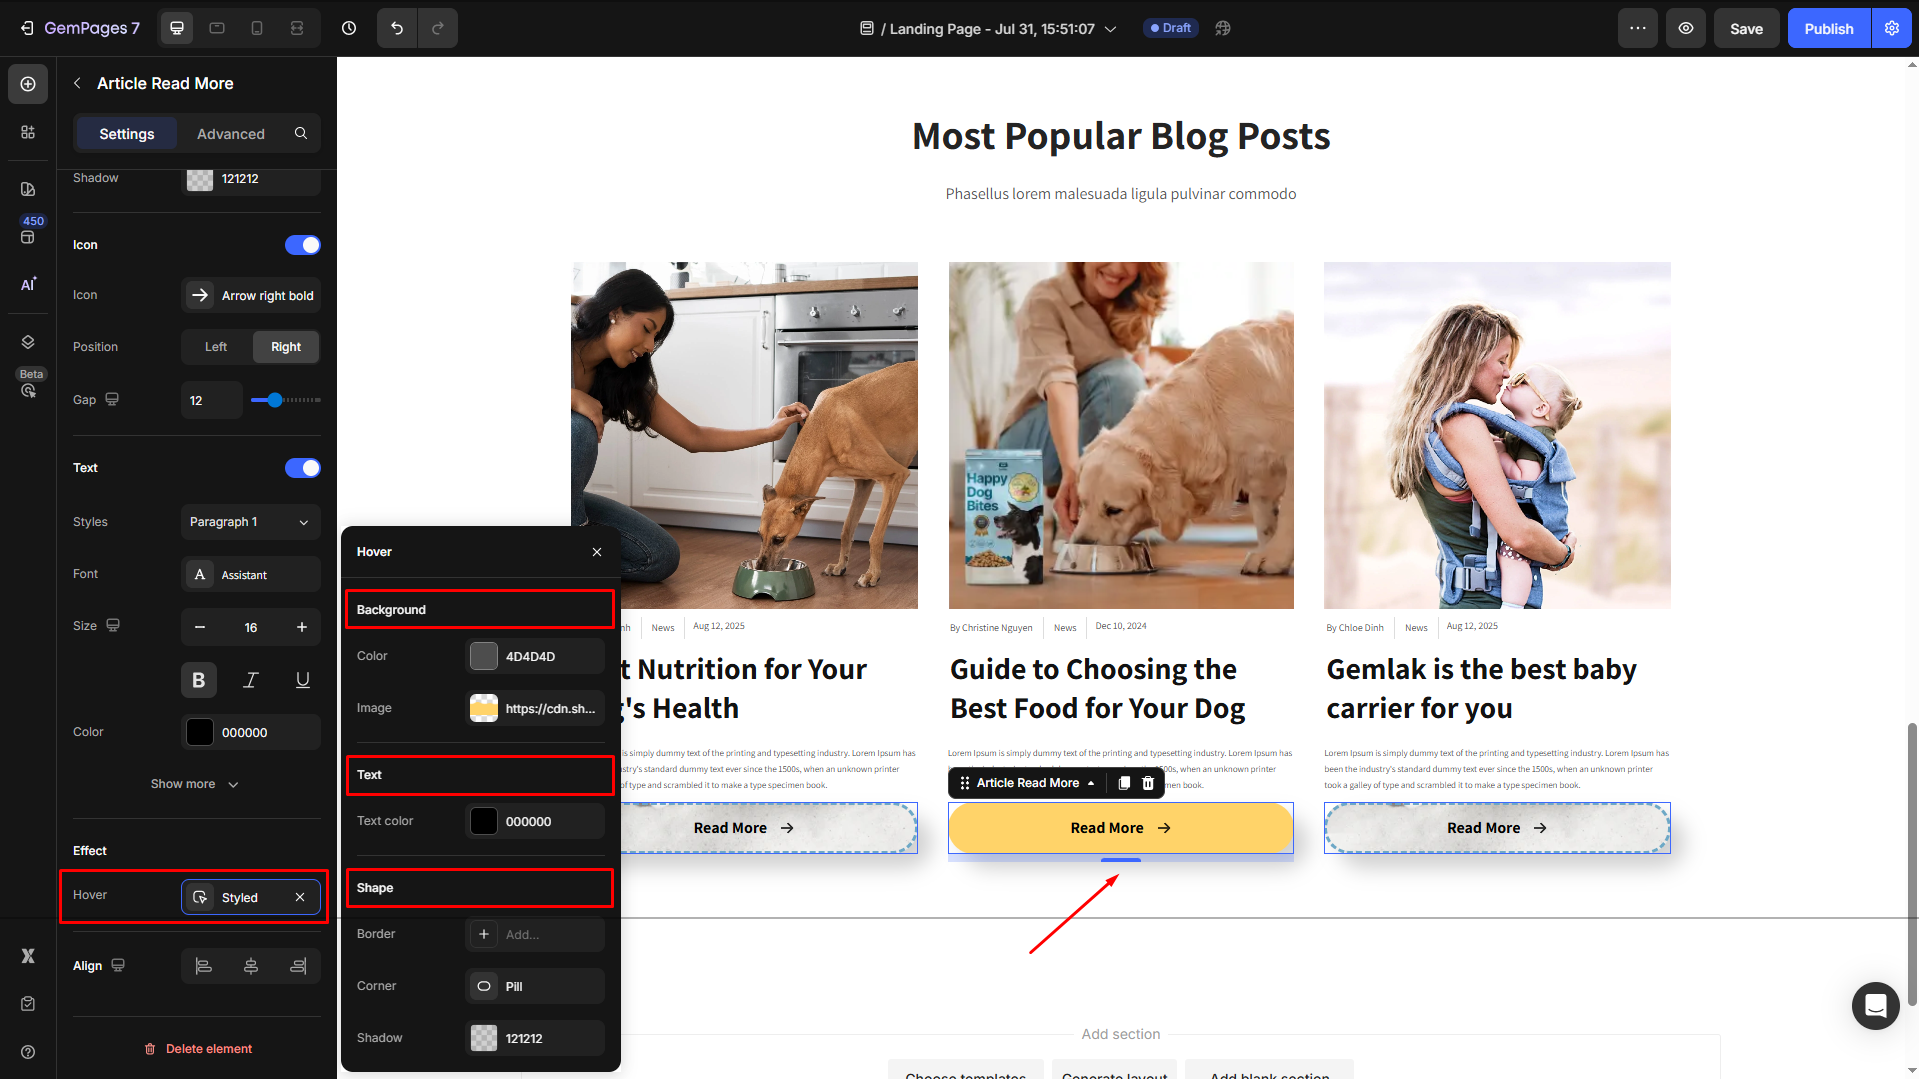1919x1079 pixels.
Task: Click the GemPages exit editor icon
Action: click(27, 28)
